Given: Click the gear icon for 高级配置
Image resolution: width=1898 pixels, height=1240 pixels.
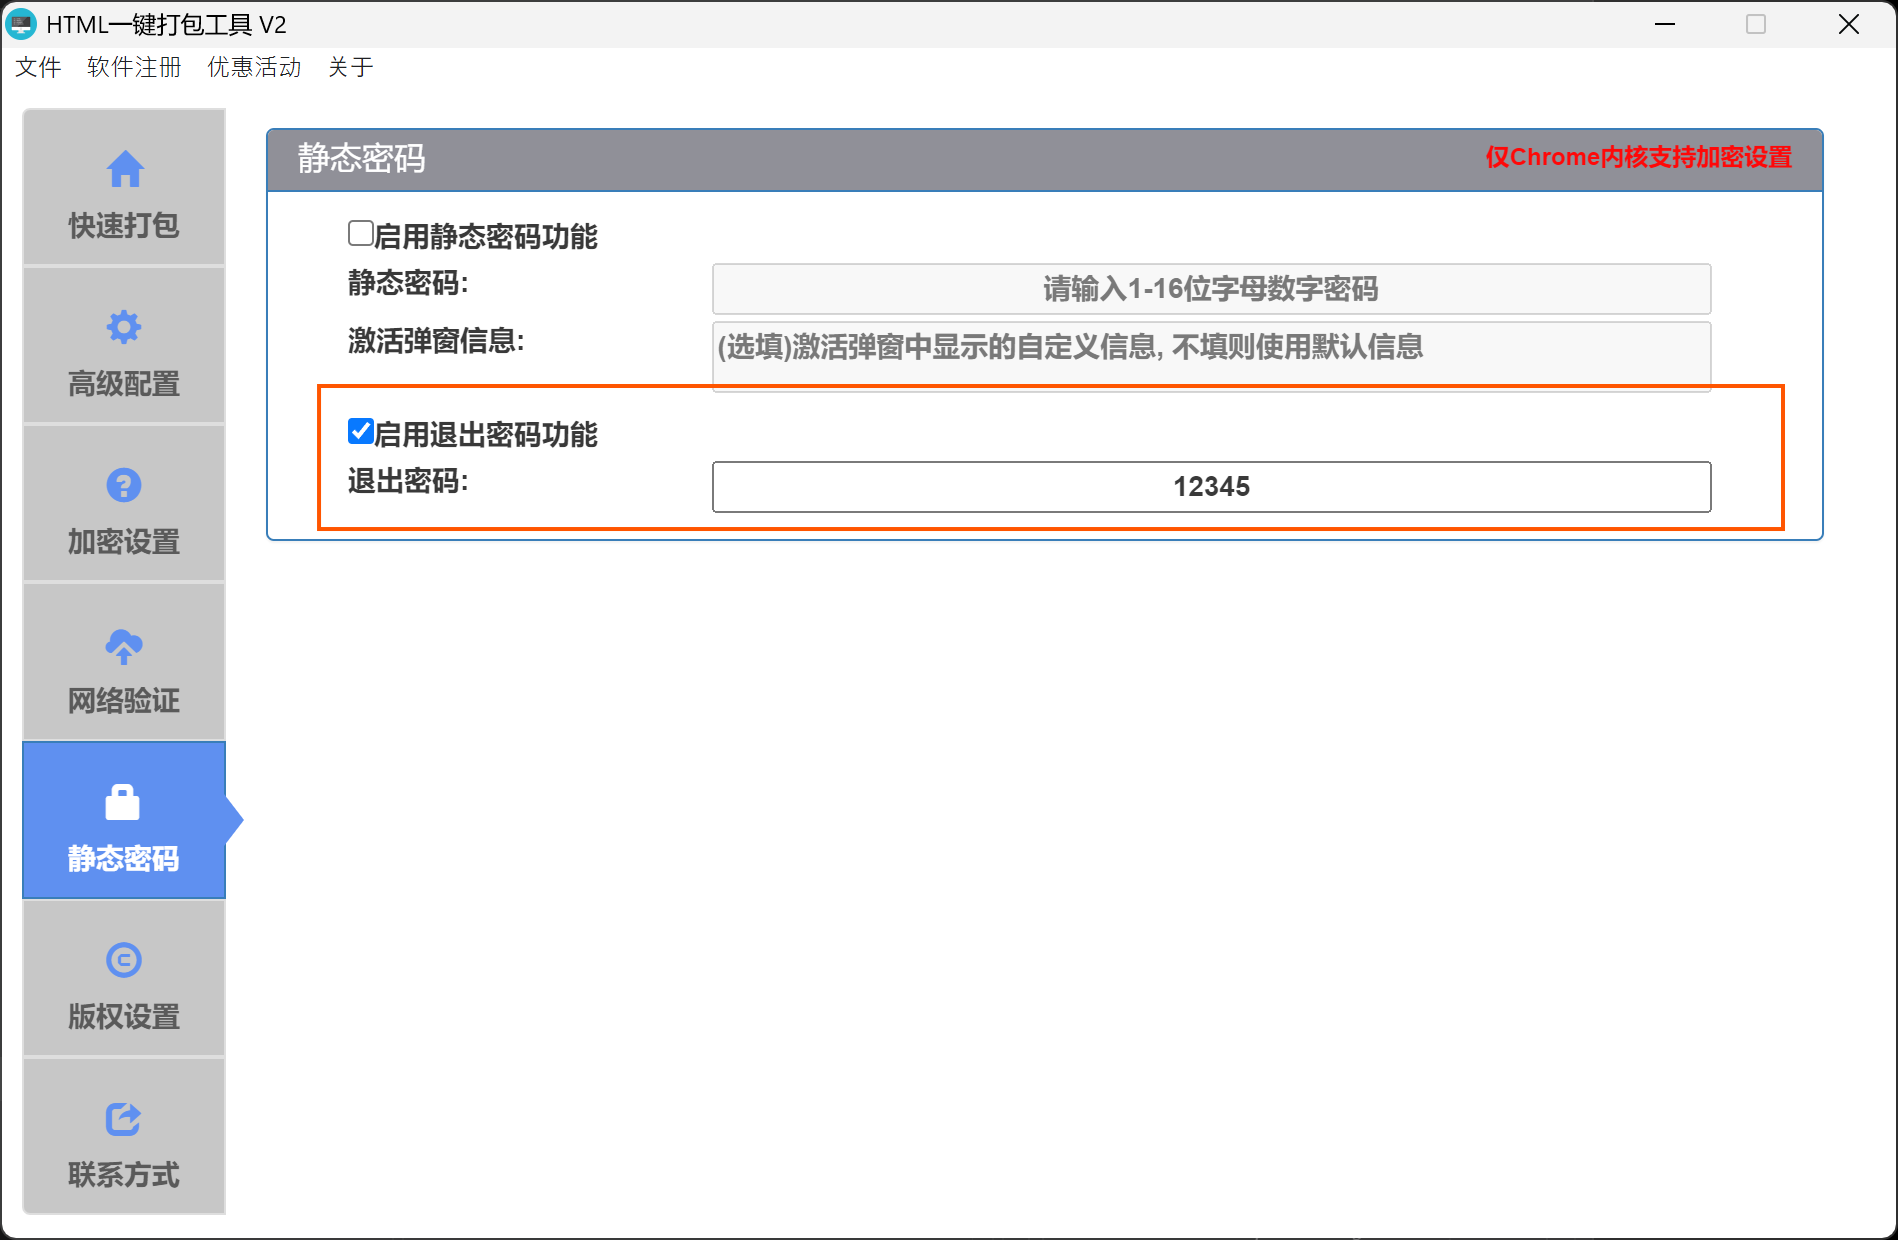Looking at the screenshot, I should click(124, 327).
